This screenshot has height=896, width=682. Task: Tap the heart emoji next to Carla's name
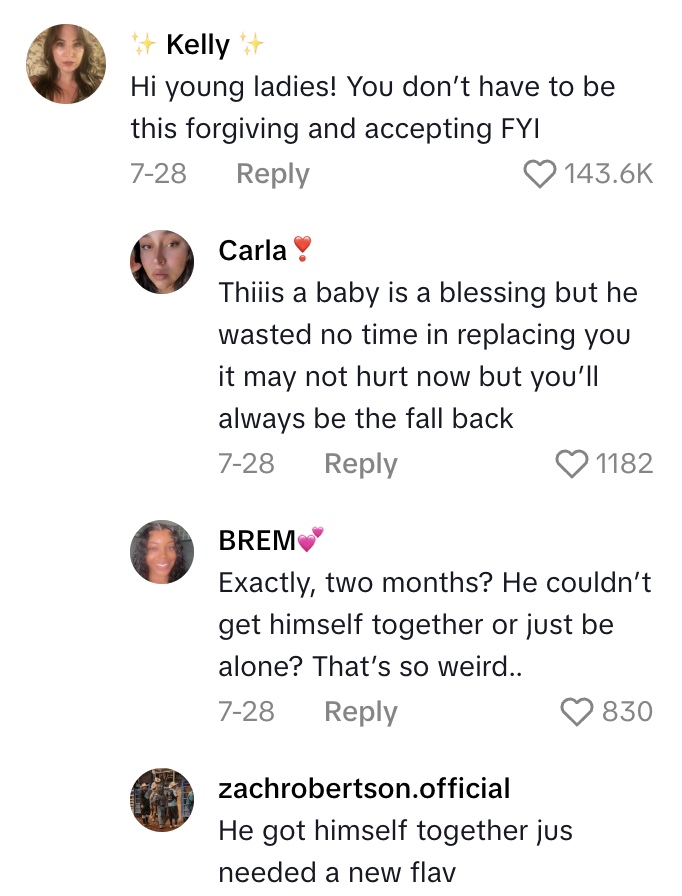pyautogui.click(x=302, y=249)
